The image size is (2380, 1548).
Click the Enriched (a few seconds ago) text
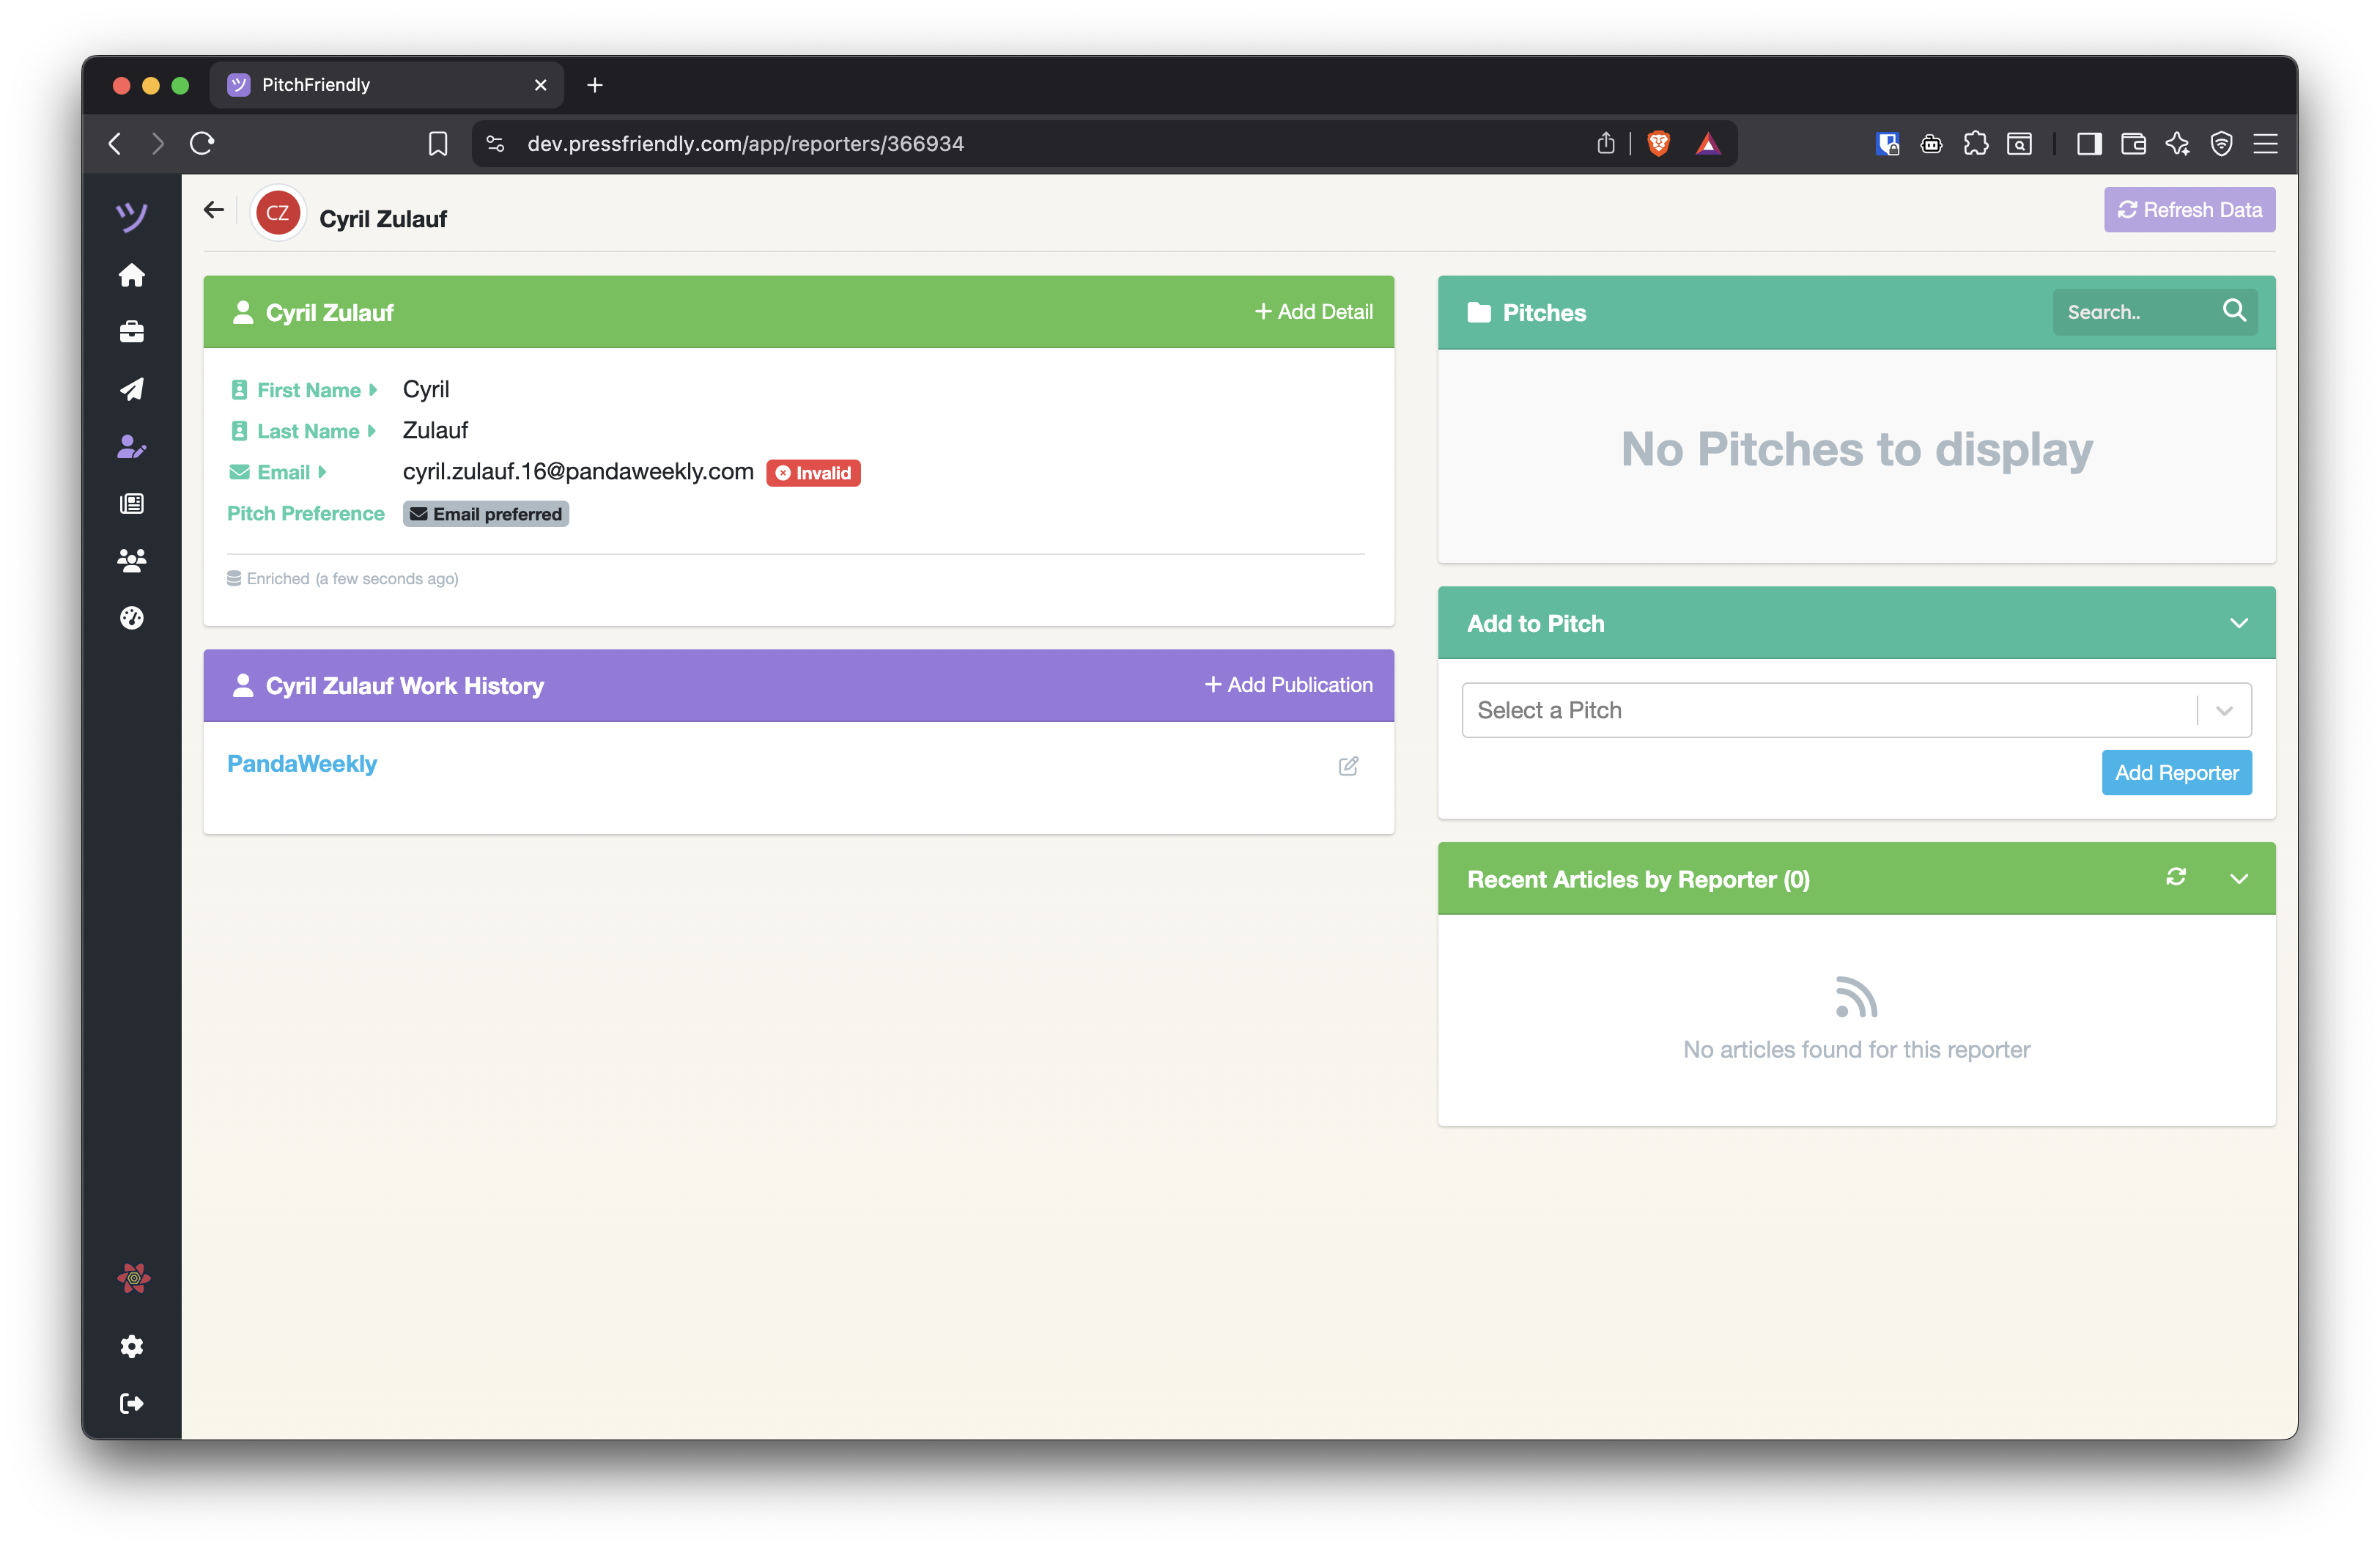tap(352, 578)
